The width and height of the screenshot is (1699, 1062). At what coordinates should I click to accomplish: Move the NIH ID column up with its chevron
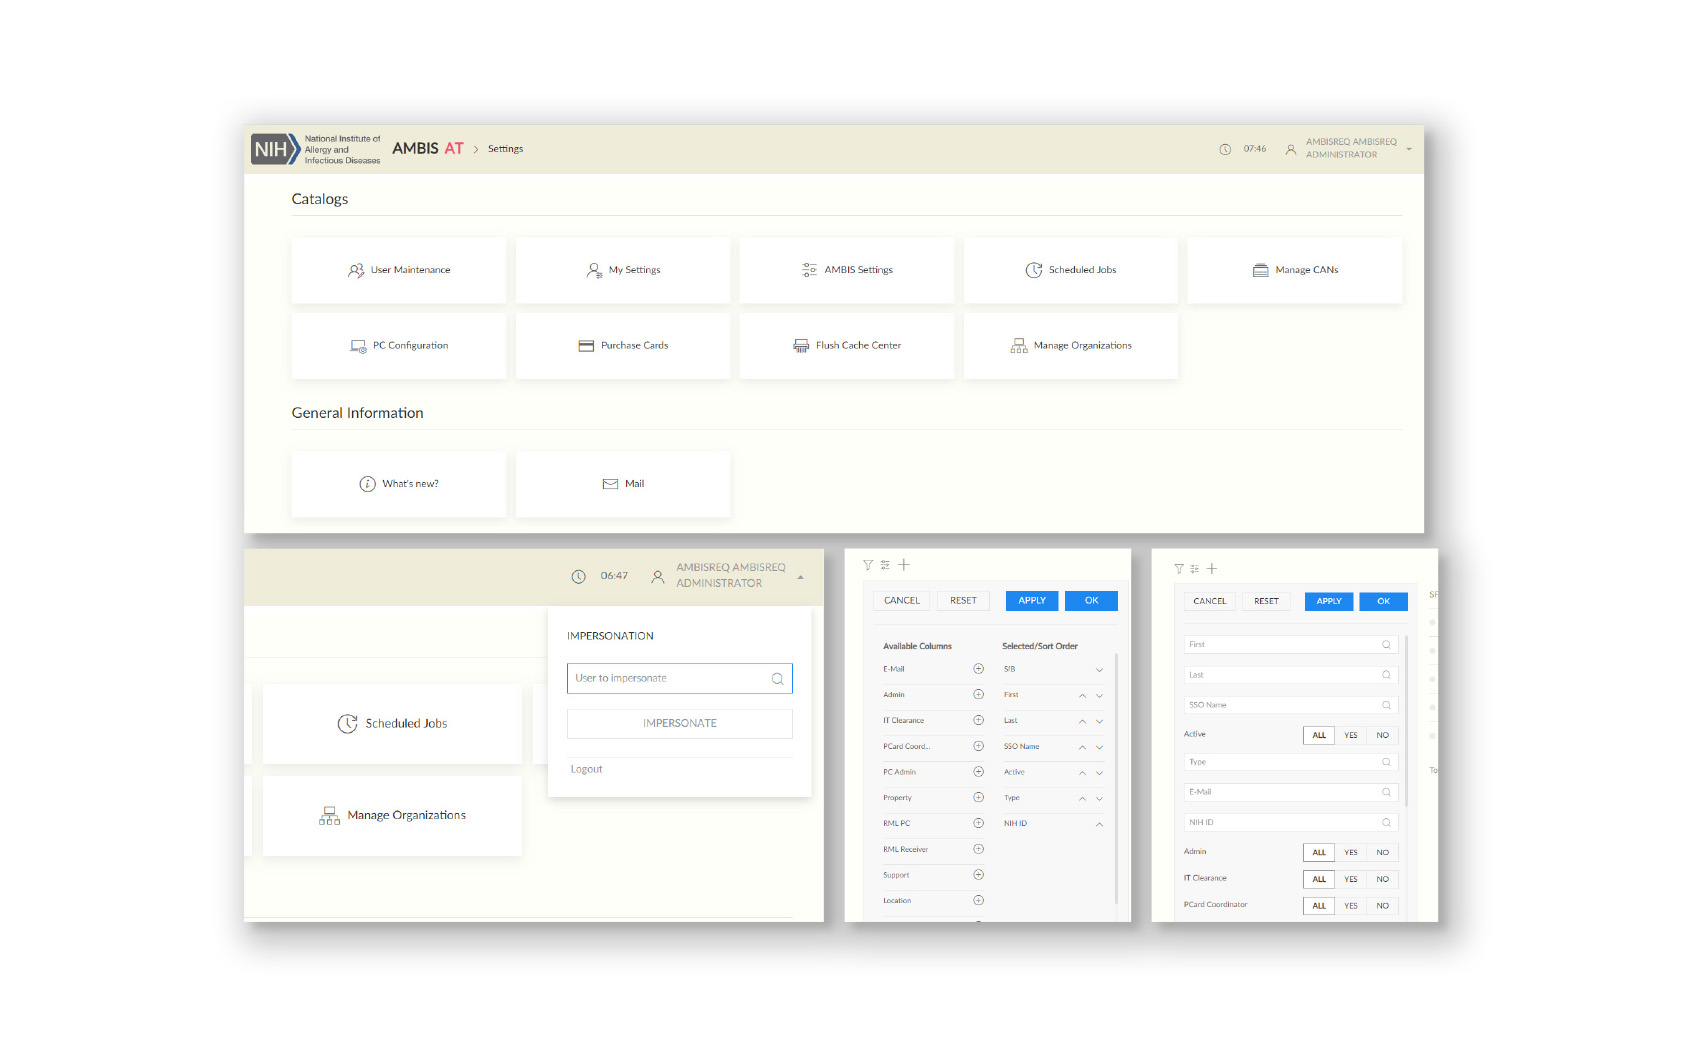tap(1099, 824)
